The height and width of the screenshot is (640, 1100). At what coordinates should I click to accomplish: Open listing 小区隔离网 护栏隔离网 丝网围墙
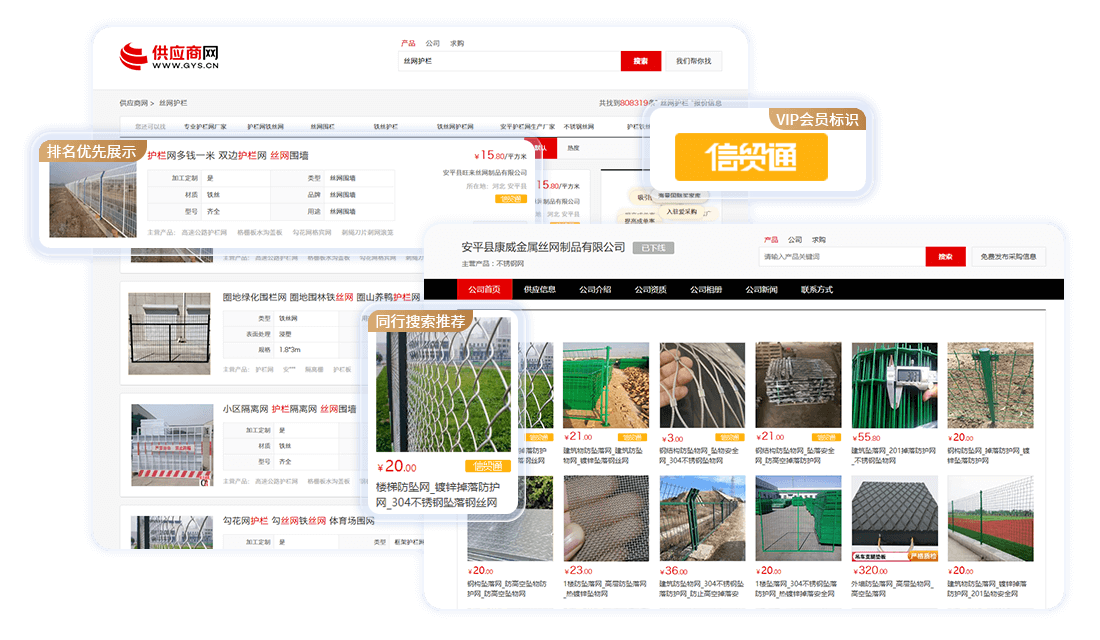point(289,409)
